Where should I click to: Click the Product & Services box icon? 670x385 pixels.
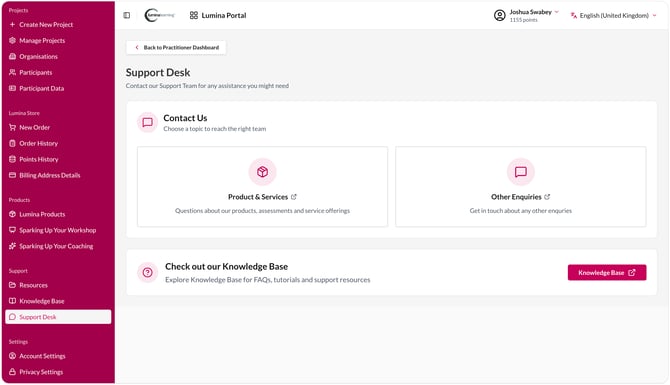(262, 172)
